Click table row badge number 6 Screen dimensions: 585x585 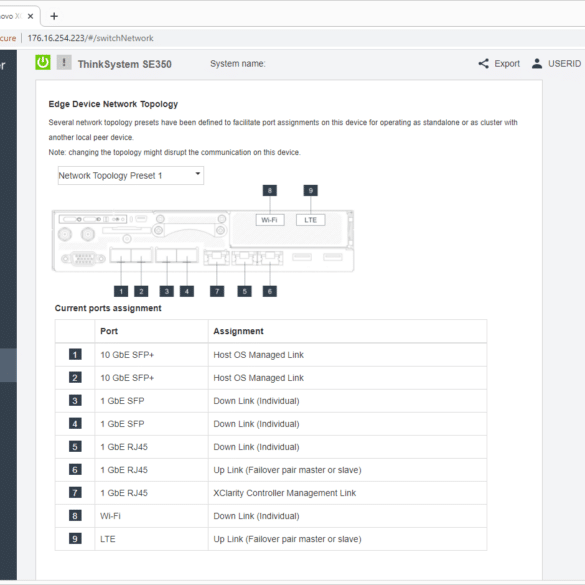75,470
